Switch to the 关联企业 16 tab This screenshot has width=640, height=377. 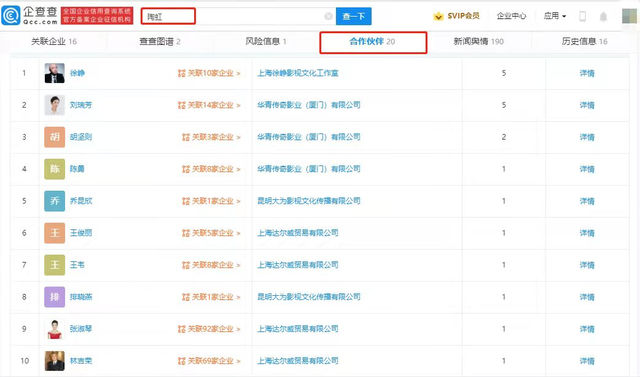point(54,41)
